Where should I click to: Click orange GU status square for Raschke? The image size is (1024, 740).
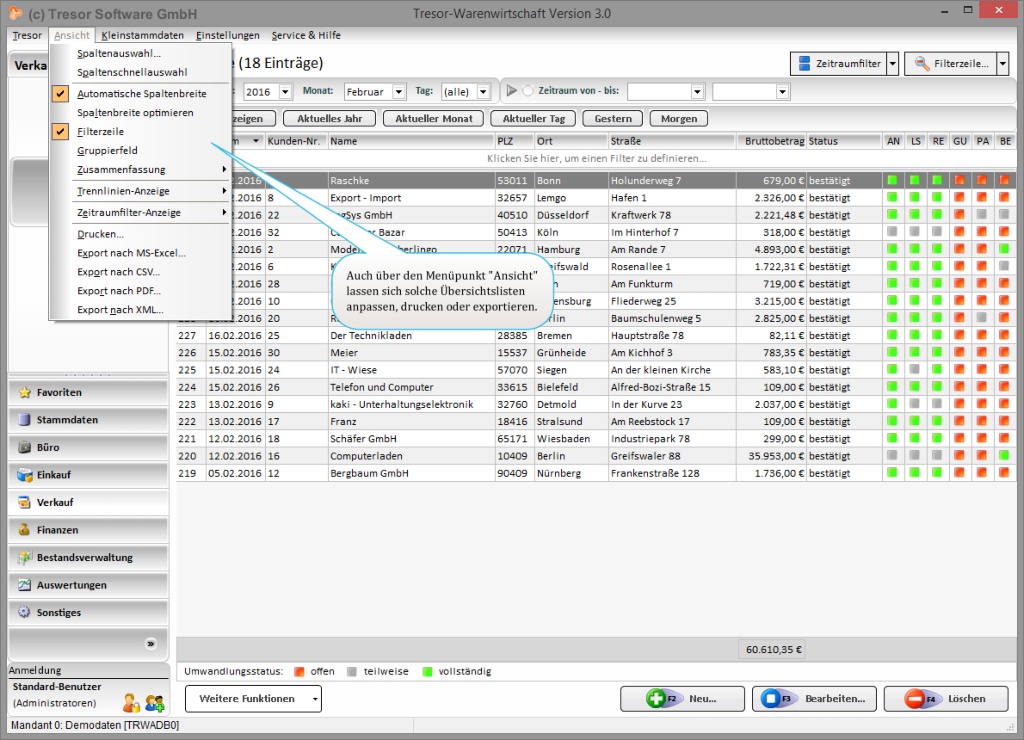959,181
